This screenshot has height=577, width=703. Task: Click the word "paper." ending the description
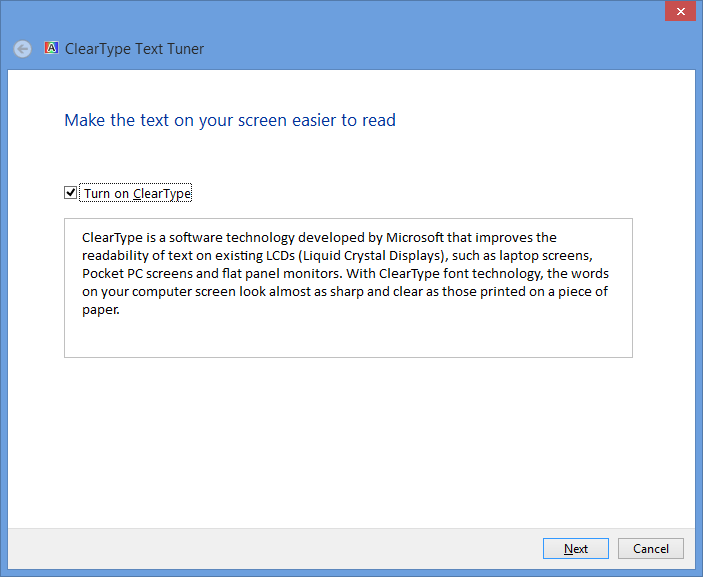[x=101, y=309]
